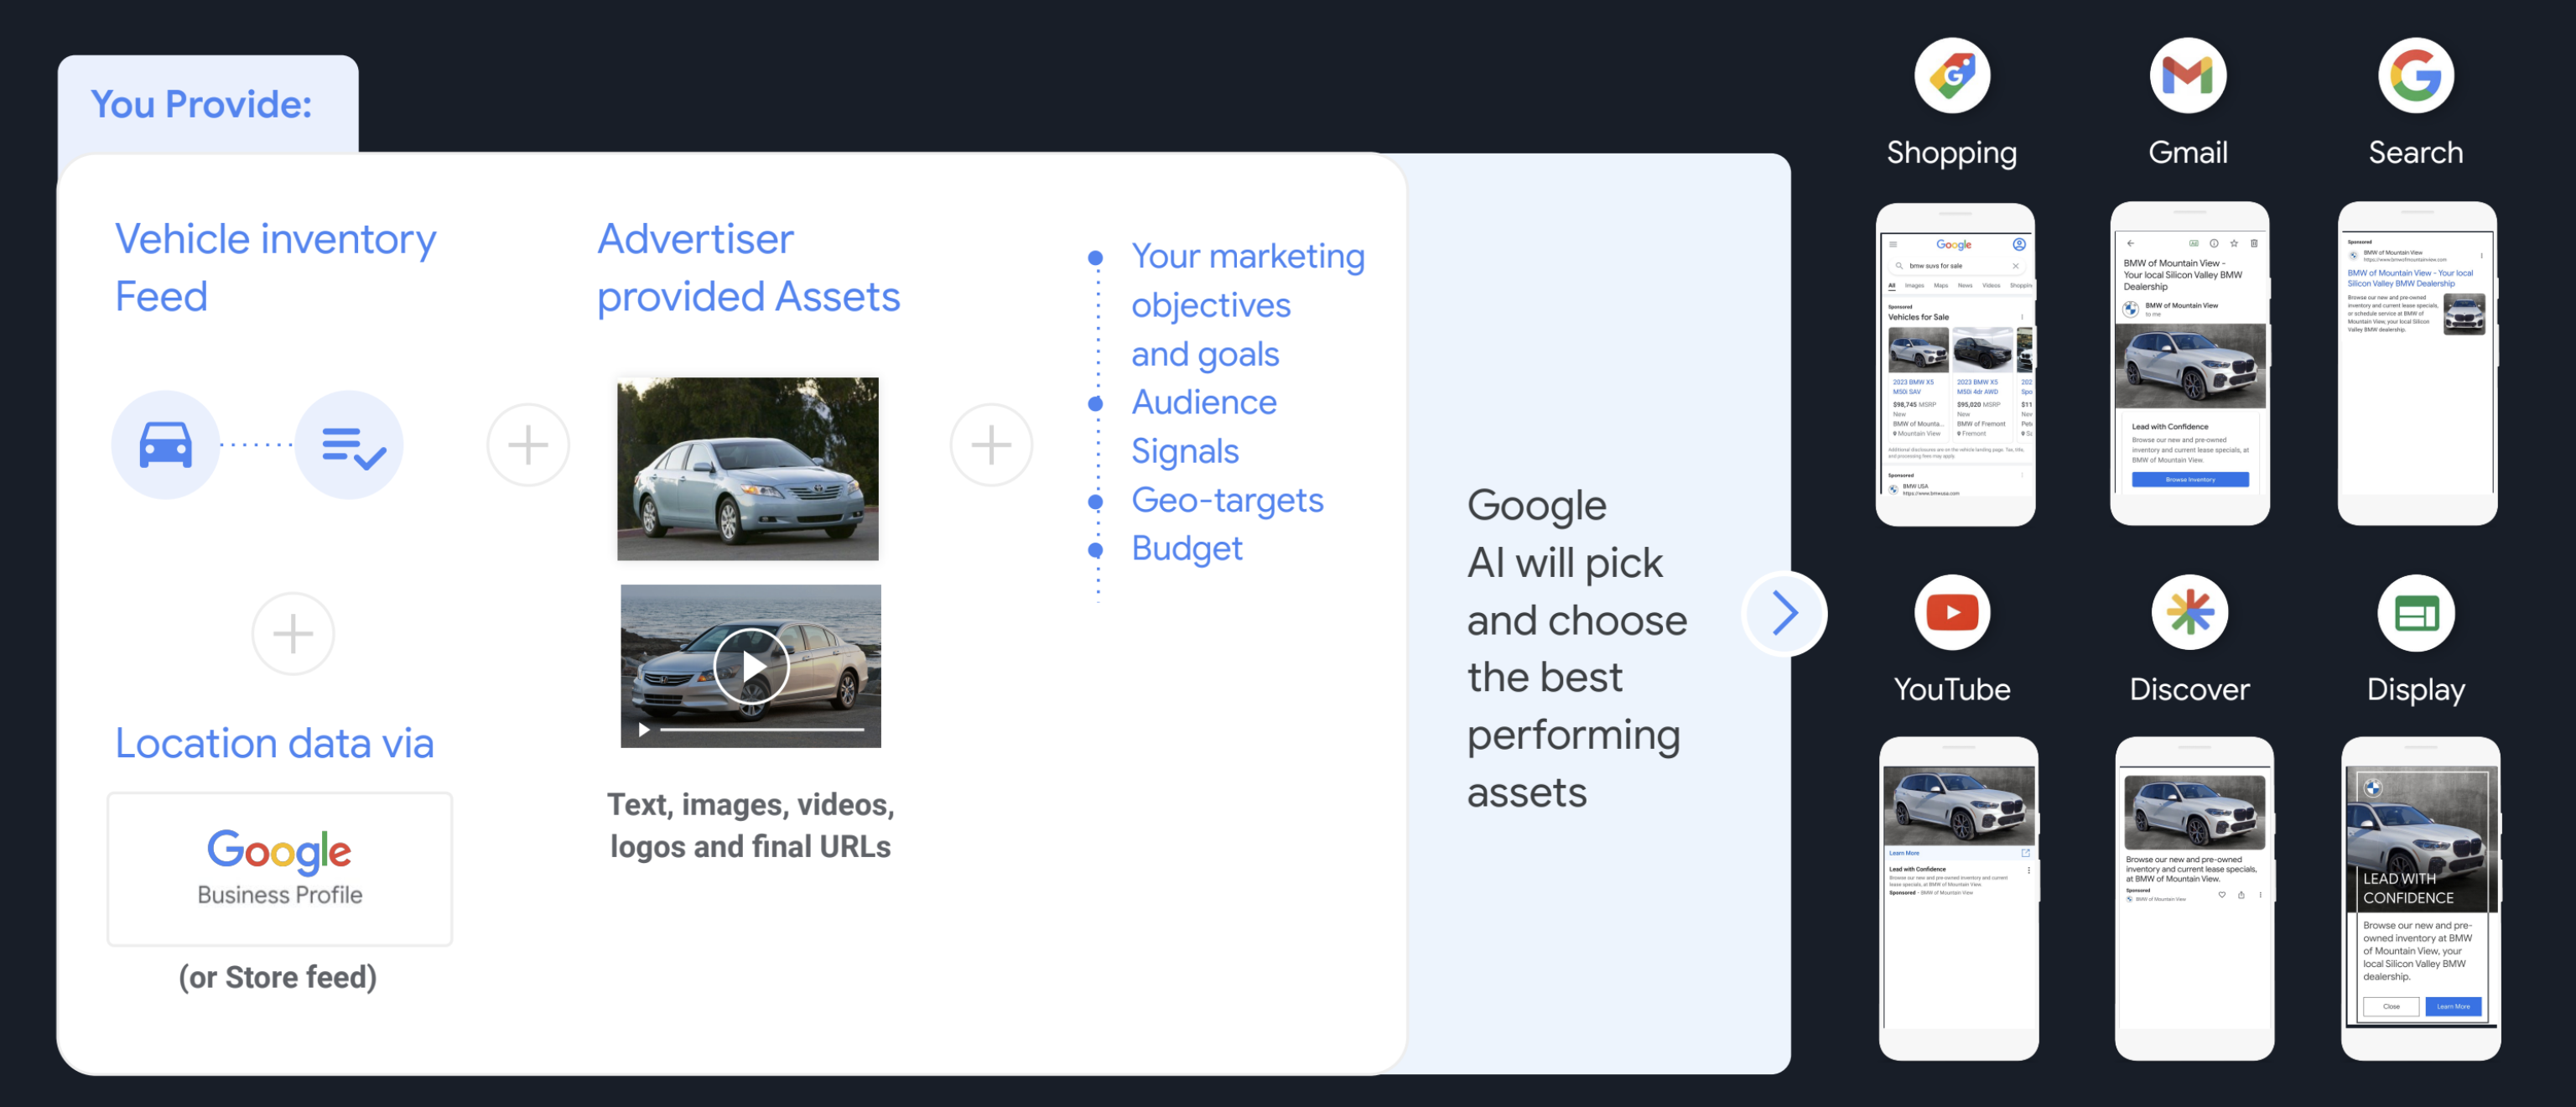Click the Display label

click(2416, 690)
